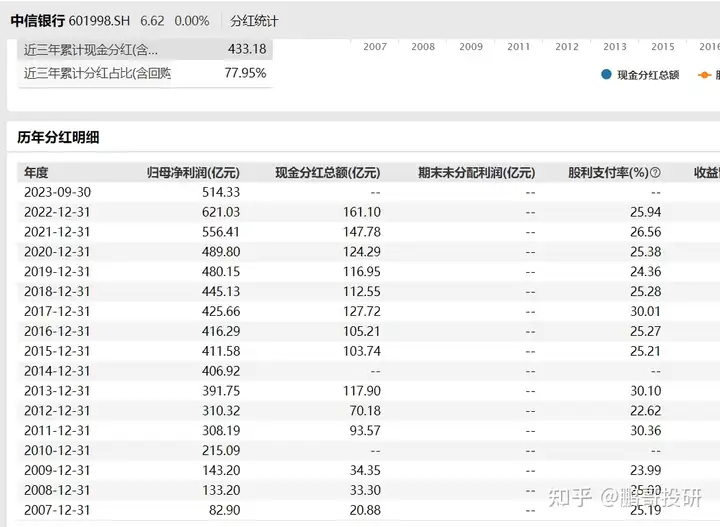Select the 2023-09-30 row date
720x527 pixels.
[x=57, y=192]
